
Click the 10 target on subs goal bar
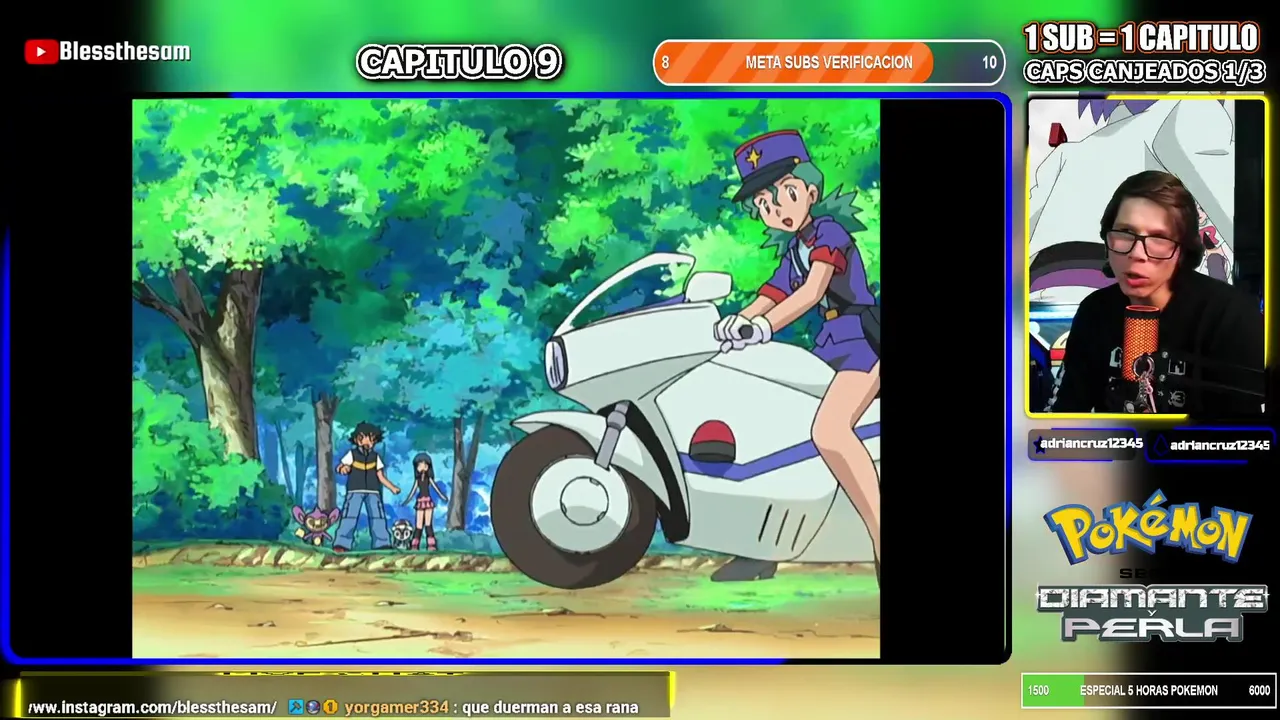point(989,62)
